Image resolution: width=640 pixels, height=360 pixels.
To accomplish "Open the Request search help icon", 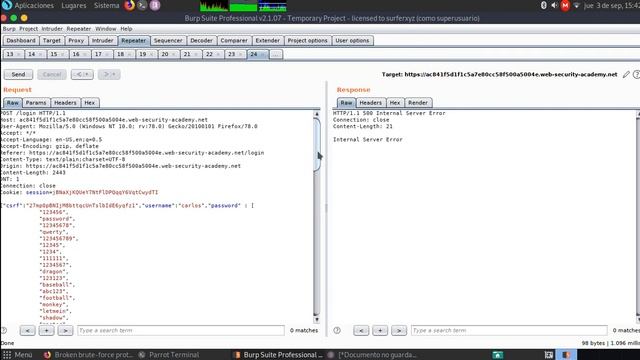I will [x=4, y=330].
